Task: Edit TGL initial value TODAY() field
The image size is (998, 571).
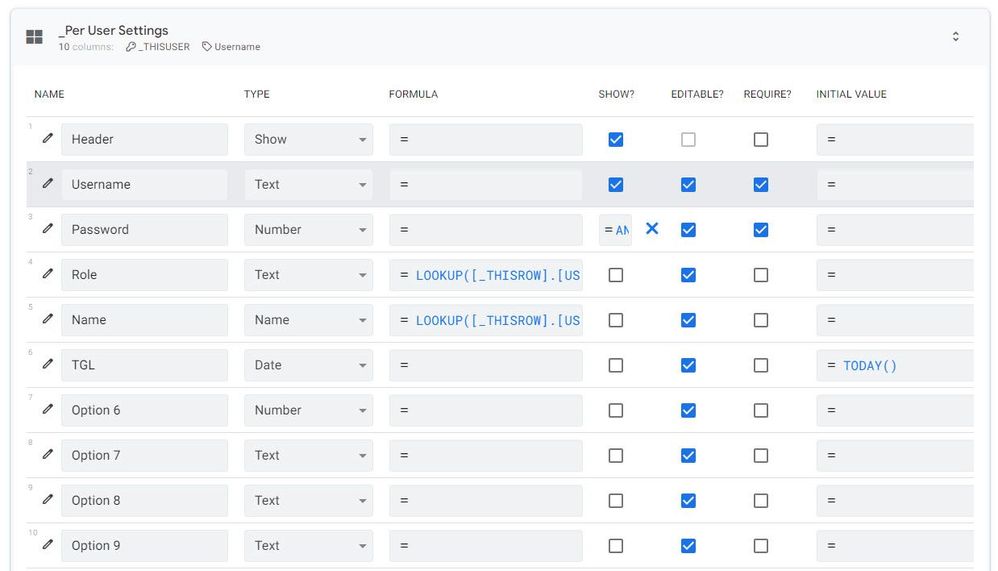Action: (x=895, y=365)
